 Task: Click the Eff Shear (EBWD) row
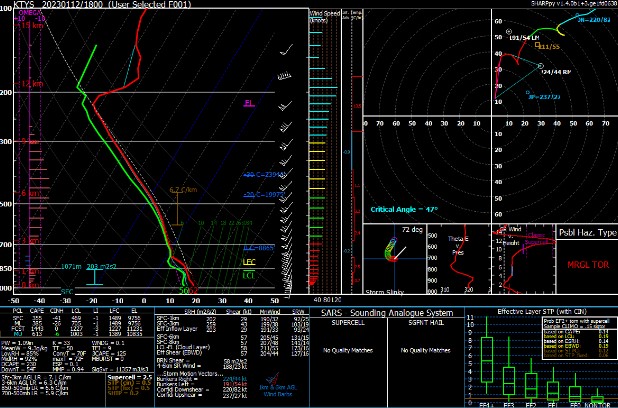[233, 353]
